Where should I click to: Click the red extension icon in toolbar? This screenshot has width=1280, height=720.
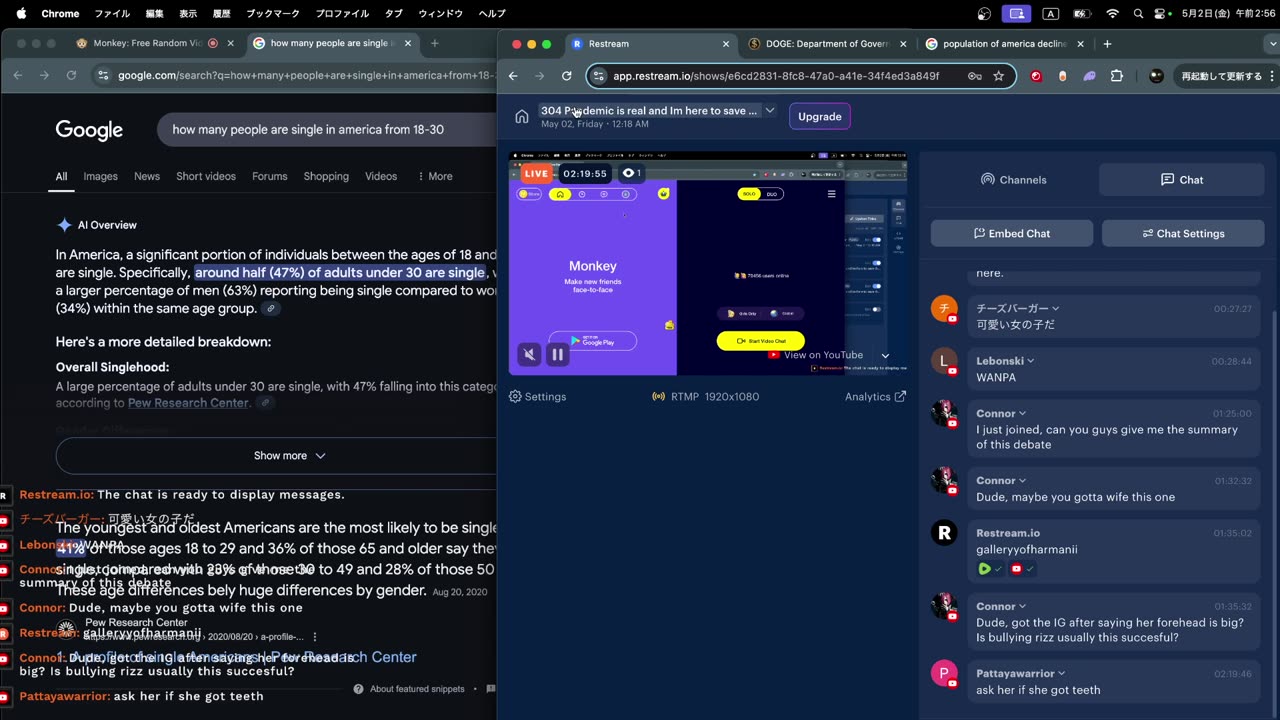point(1036,76)
